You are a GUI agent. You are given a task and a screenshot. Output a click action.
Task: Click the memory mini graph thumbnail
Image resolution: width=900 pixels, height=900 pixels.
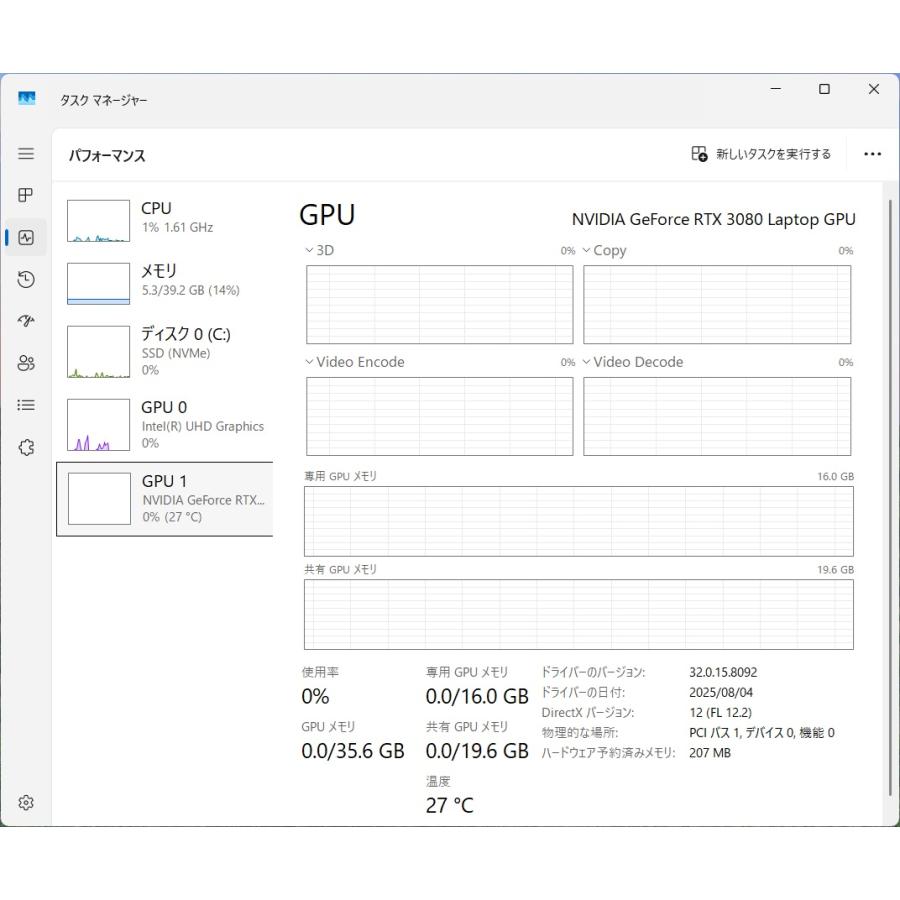[98, 284]
